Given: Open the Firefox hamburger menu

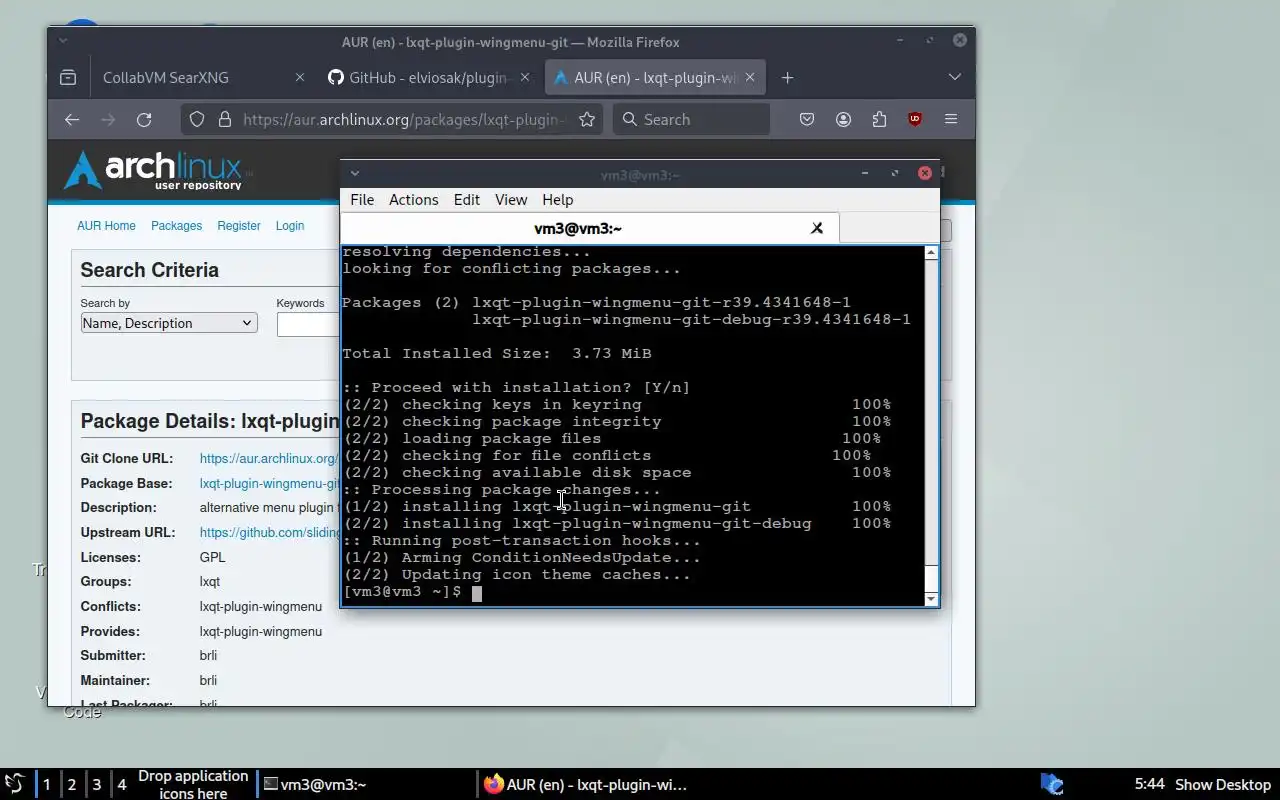Looking at the screenshot, I should (951, 119).
